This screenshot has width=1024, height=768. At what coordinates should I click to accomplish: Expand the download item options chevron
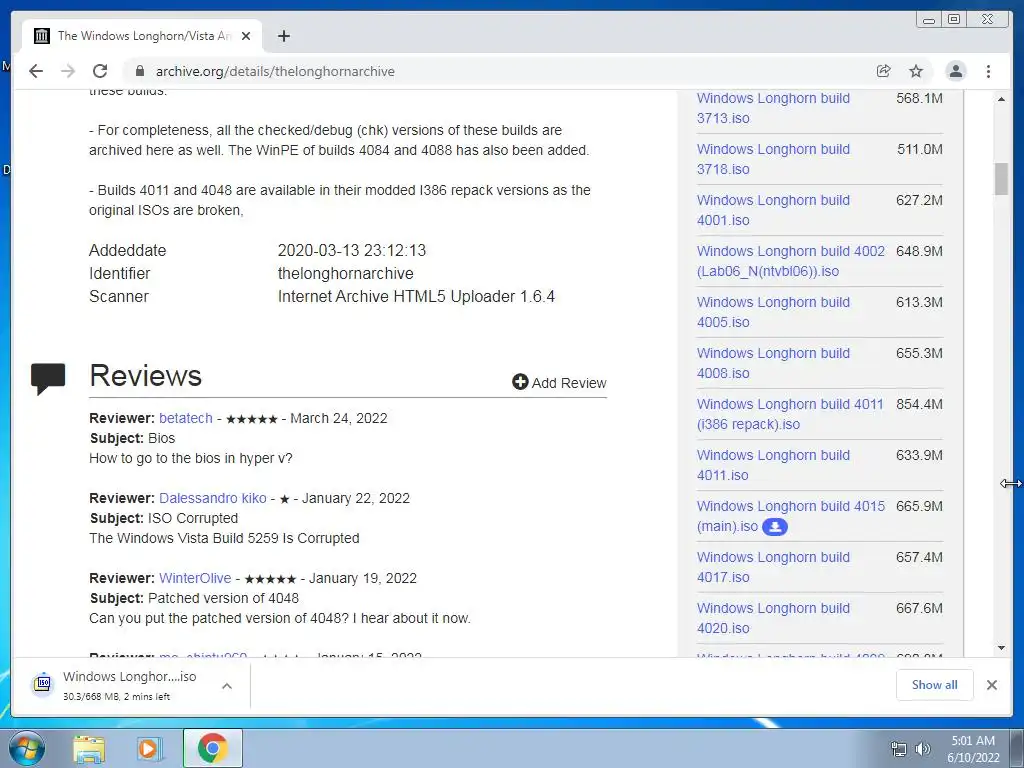click(227, 686)
